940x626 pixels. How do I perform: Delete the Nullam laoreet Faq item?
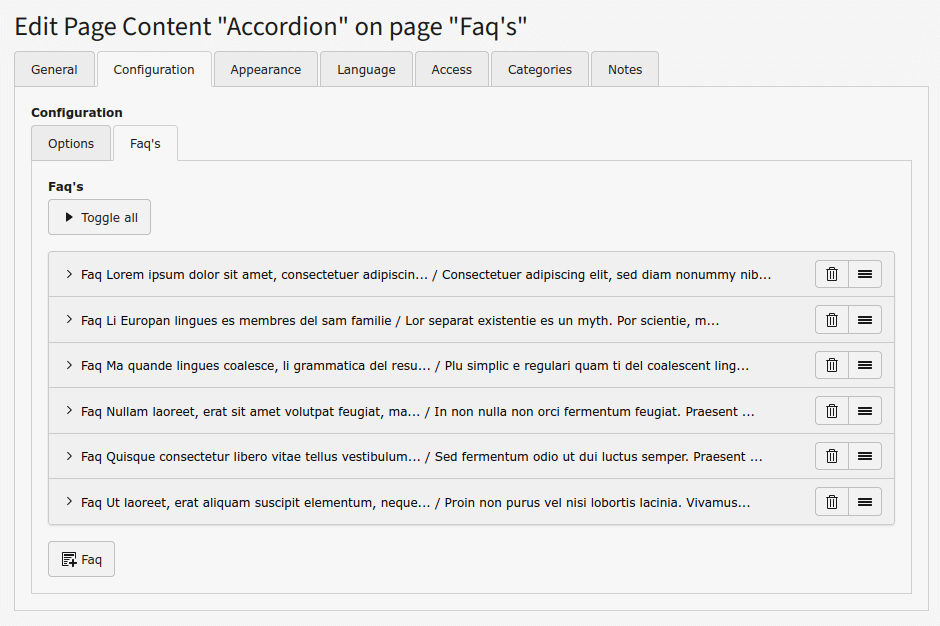coord(832,411)
